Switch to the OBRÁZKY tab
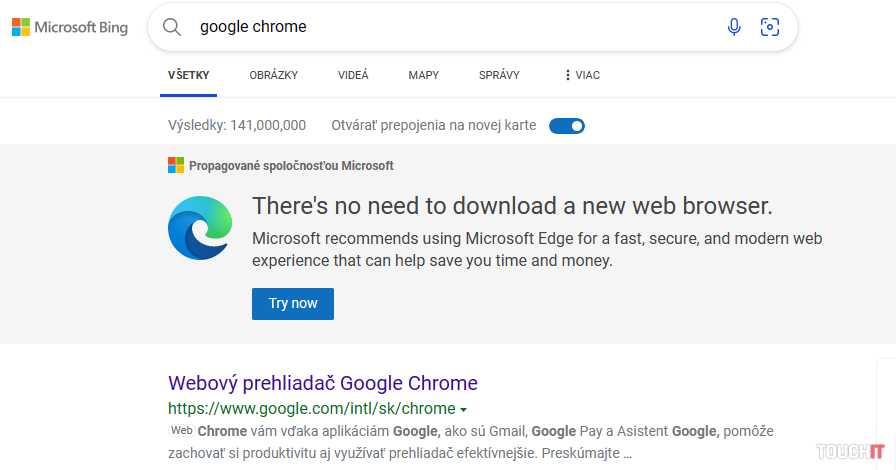This screenshot has height=470, width=896. (x=274, y=75)
